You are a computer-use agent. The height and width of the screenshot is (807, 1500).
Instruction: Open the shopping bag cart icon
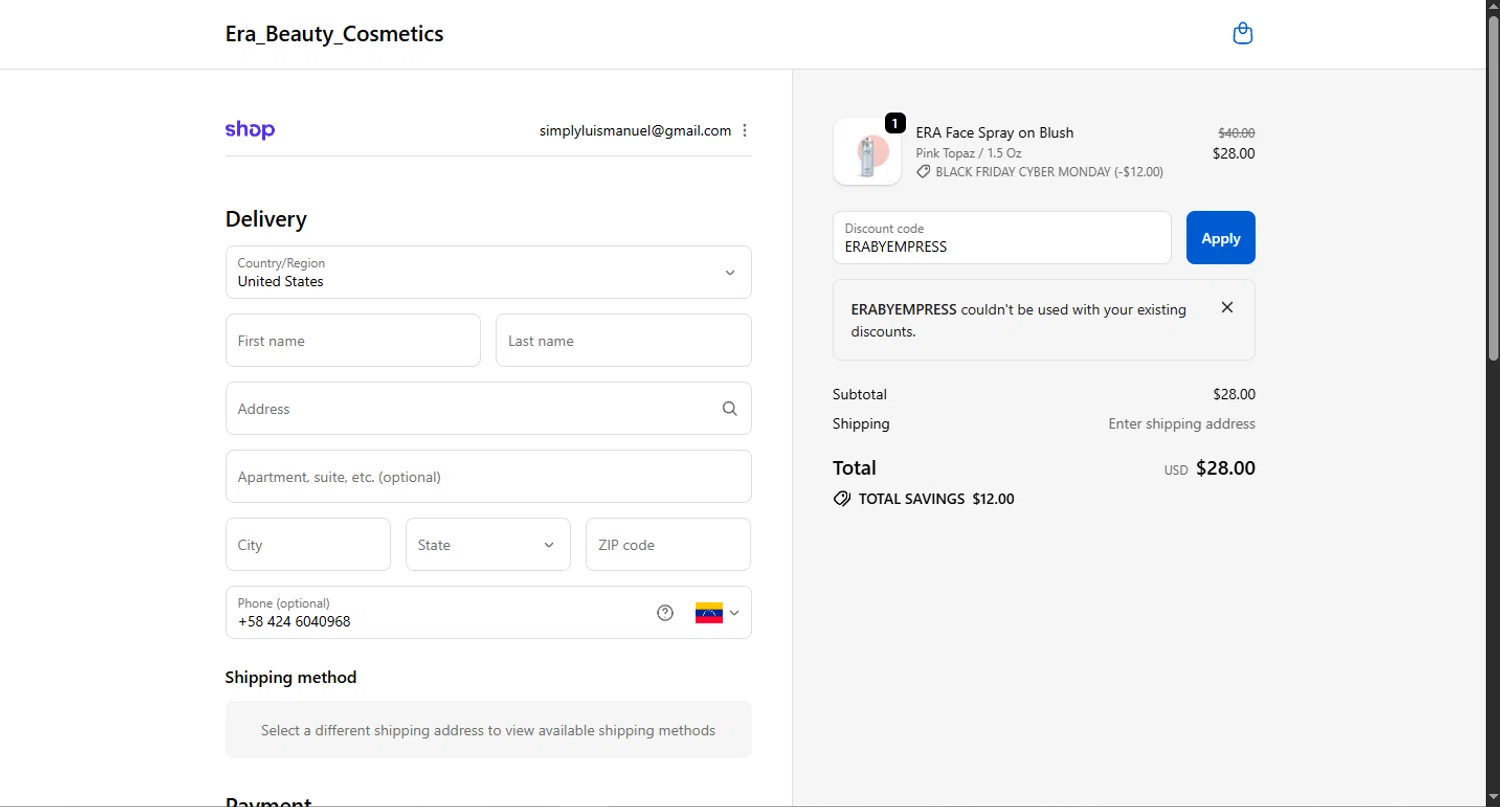(1242, 34)
